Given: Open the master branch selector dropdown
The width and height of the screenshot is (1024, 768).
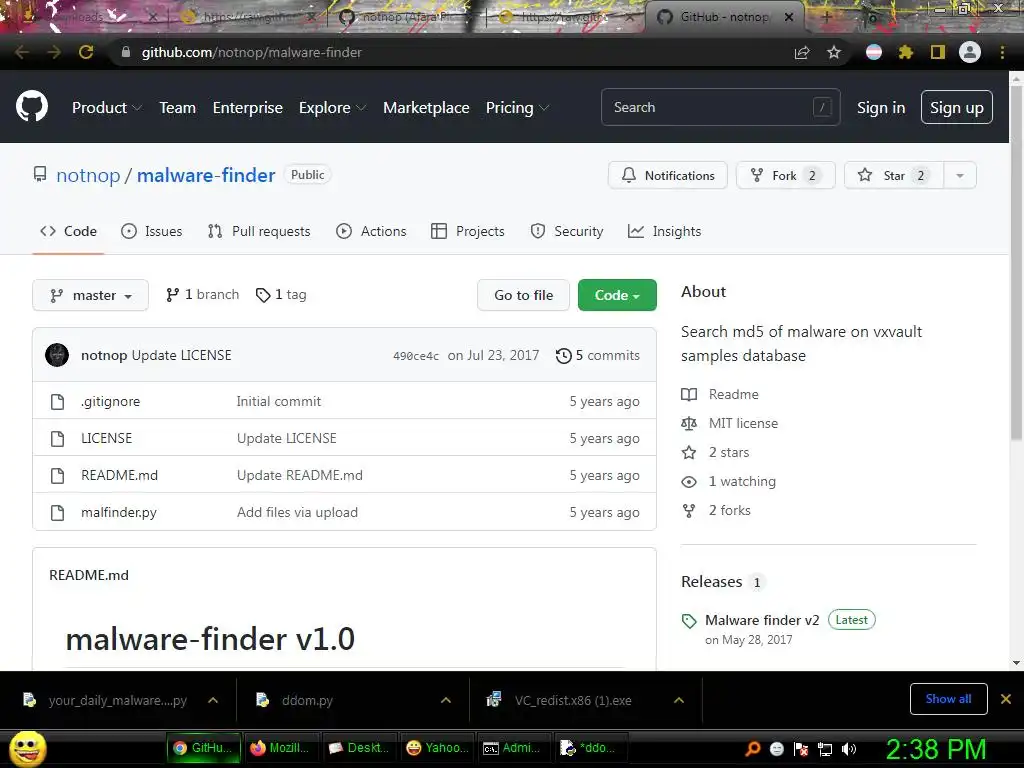Looking at the screenshot, I should point(90,295).
